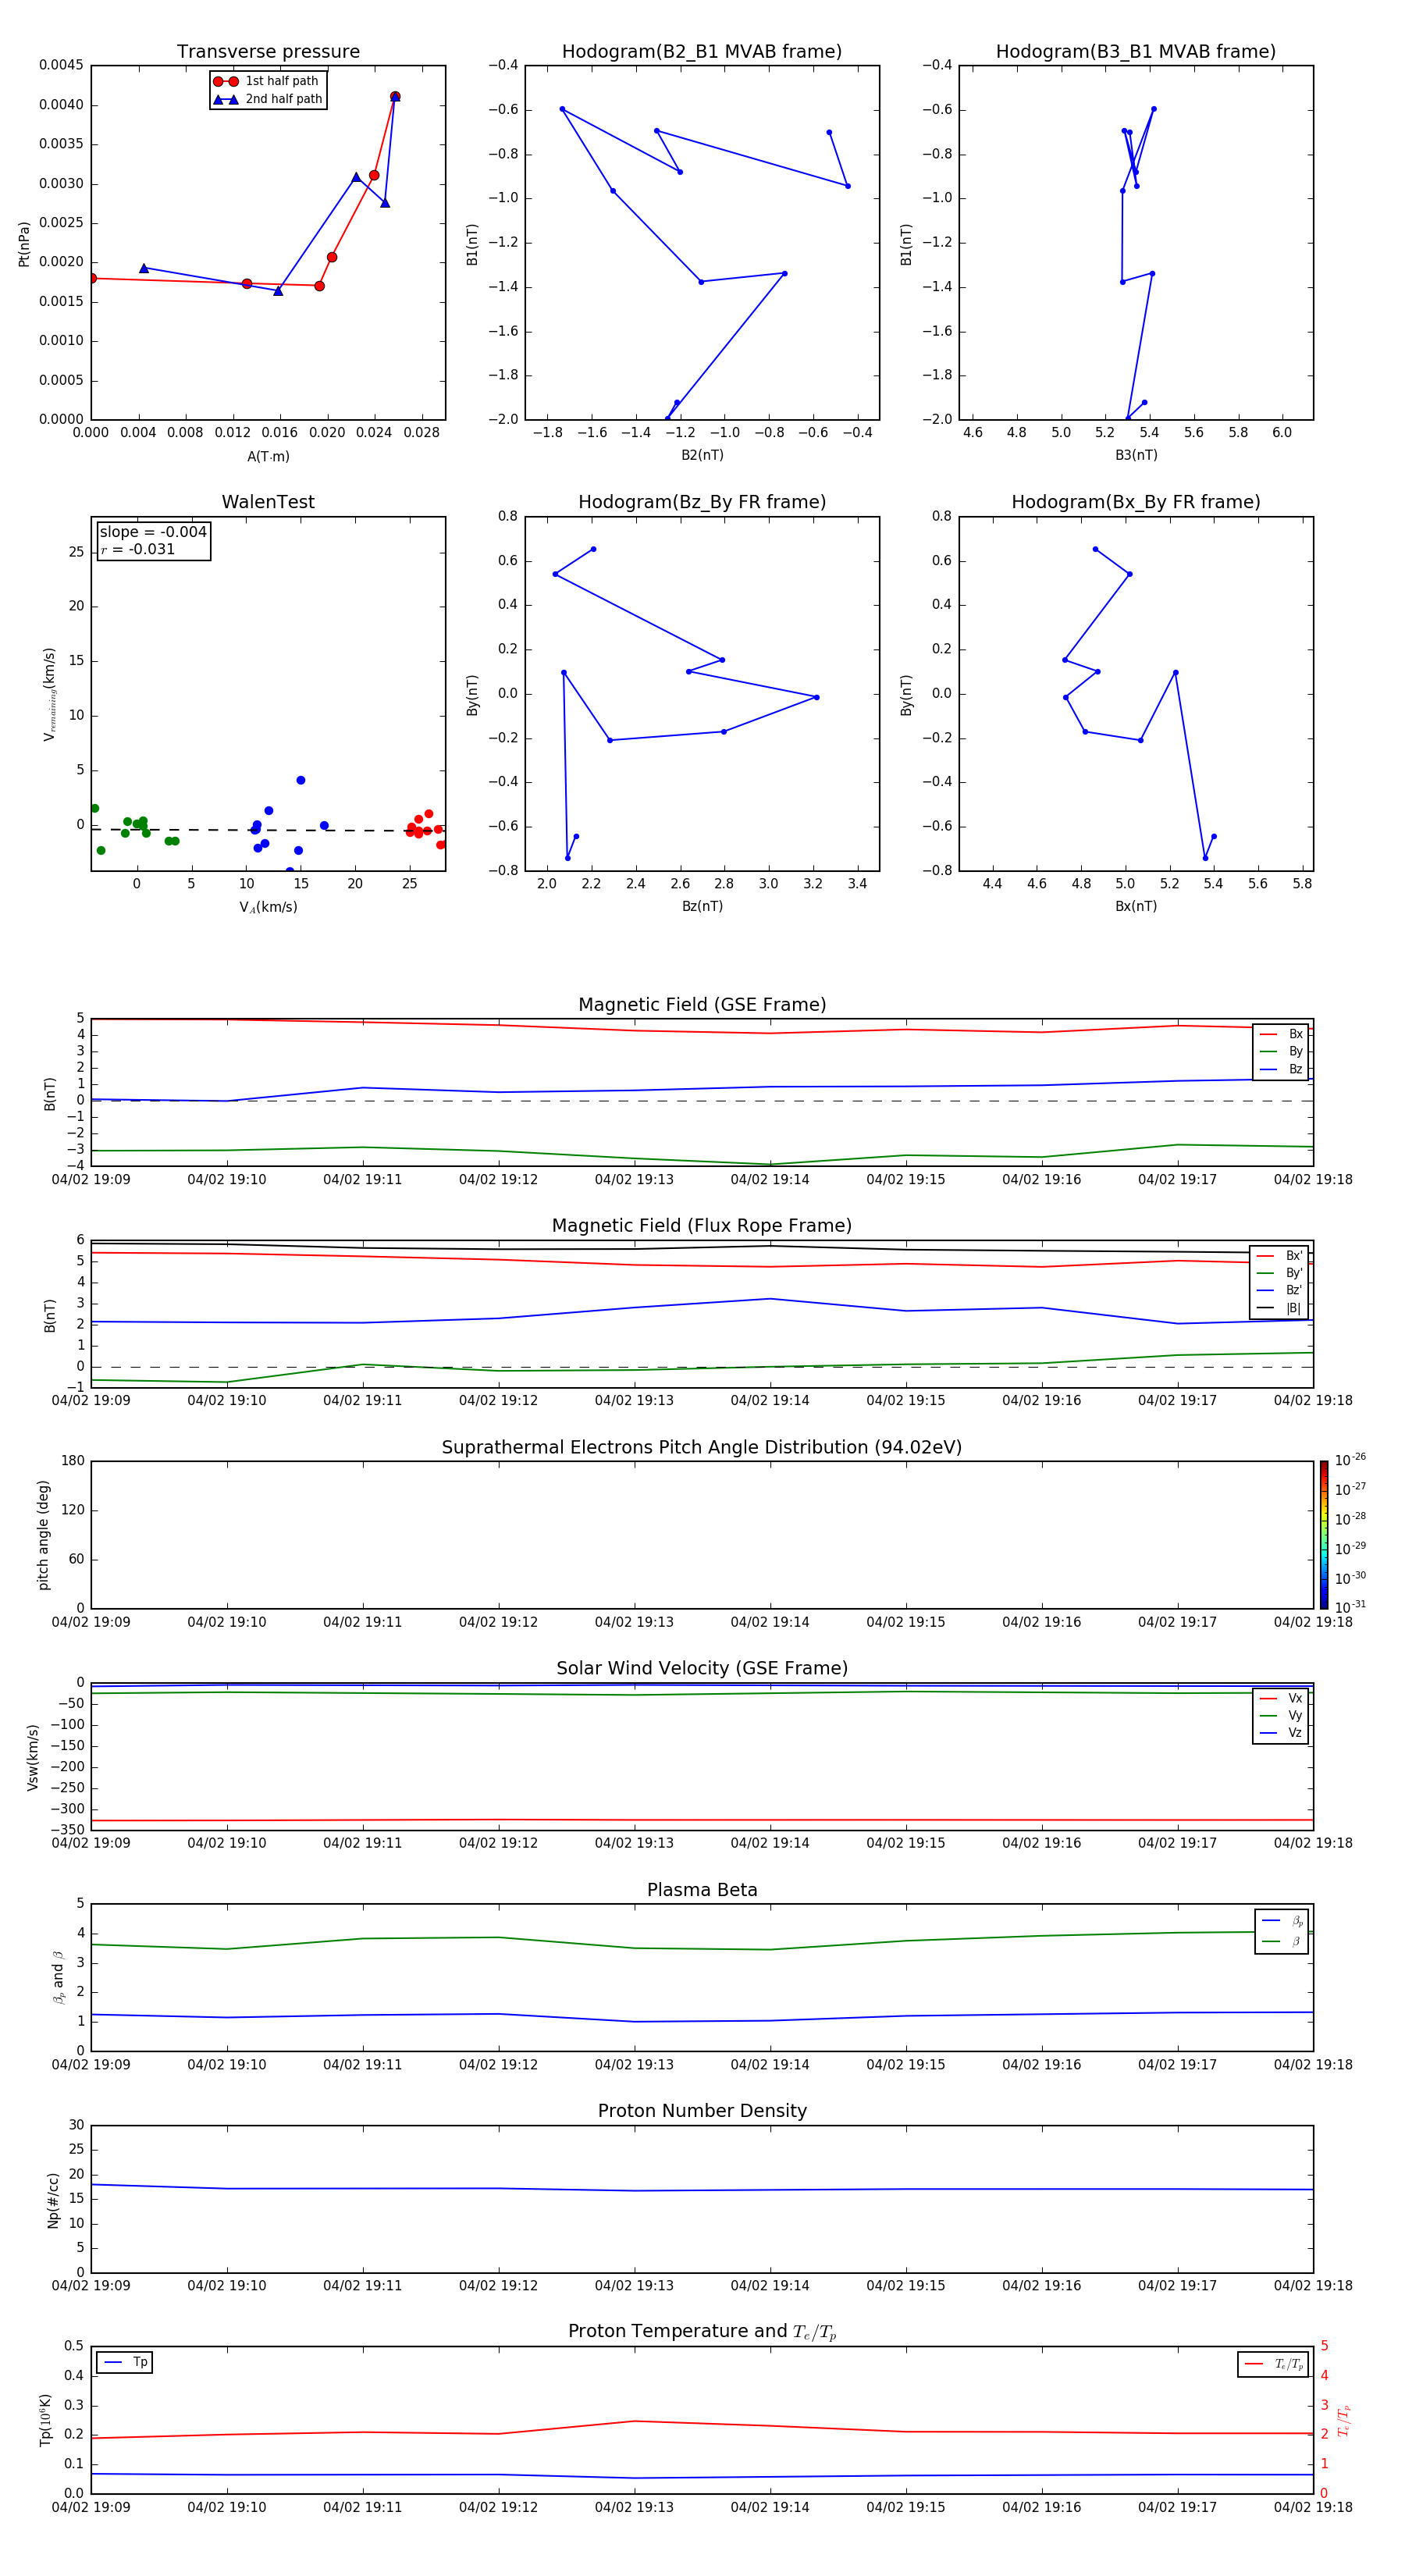The width and height of the screenshot is (1405, 2576).
Task: Click the 'Hodogram(B3_B1 MVAB frame)' title
Action: [1136, 52]
